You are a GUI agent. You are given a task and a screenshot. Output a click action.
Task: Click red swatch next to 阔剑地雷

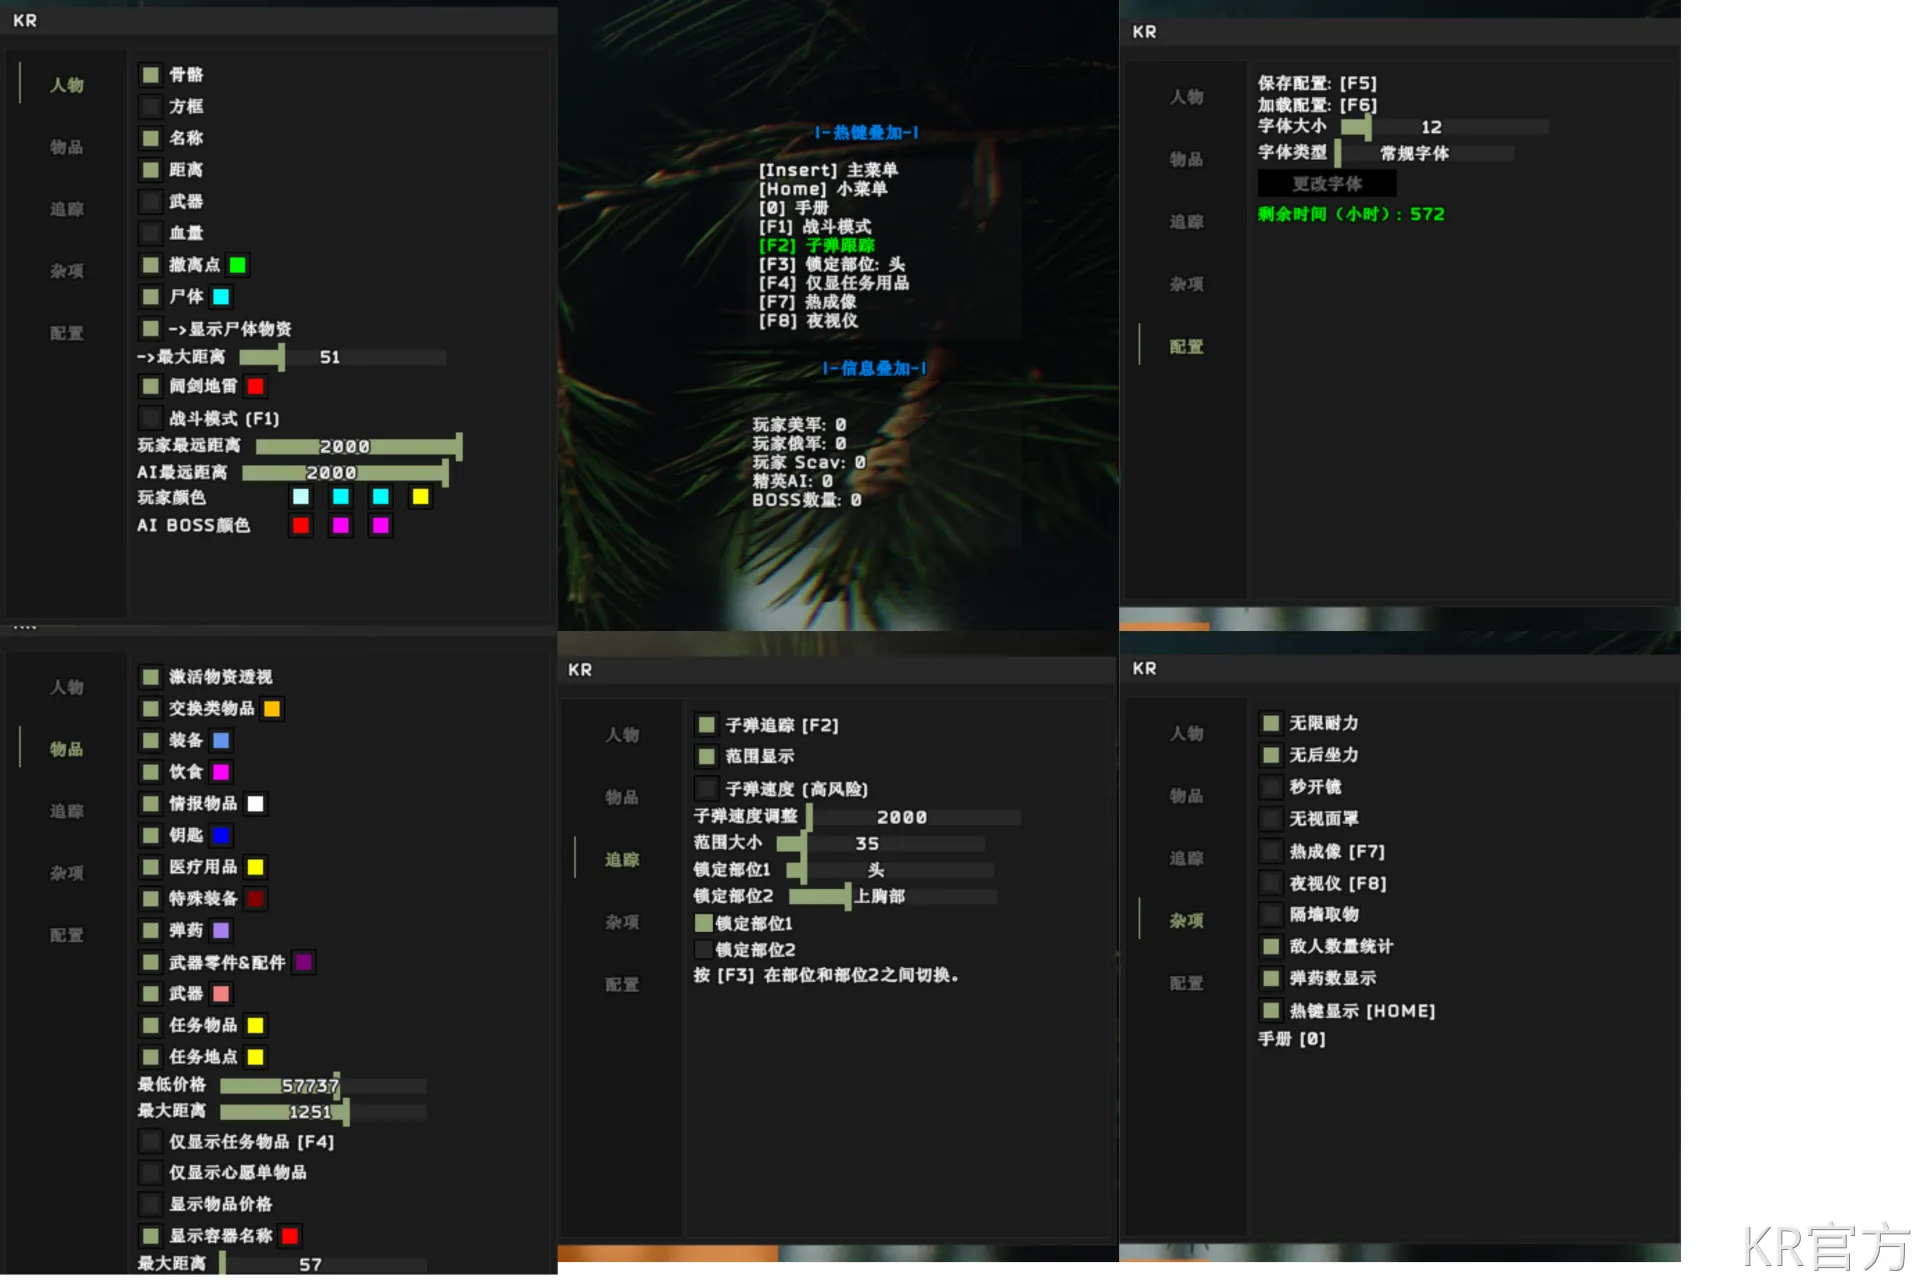click(256, 386)
